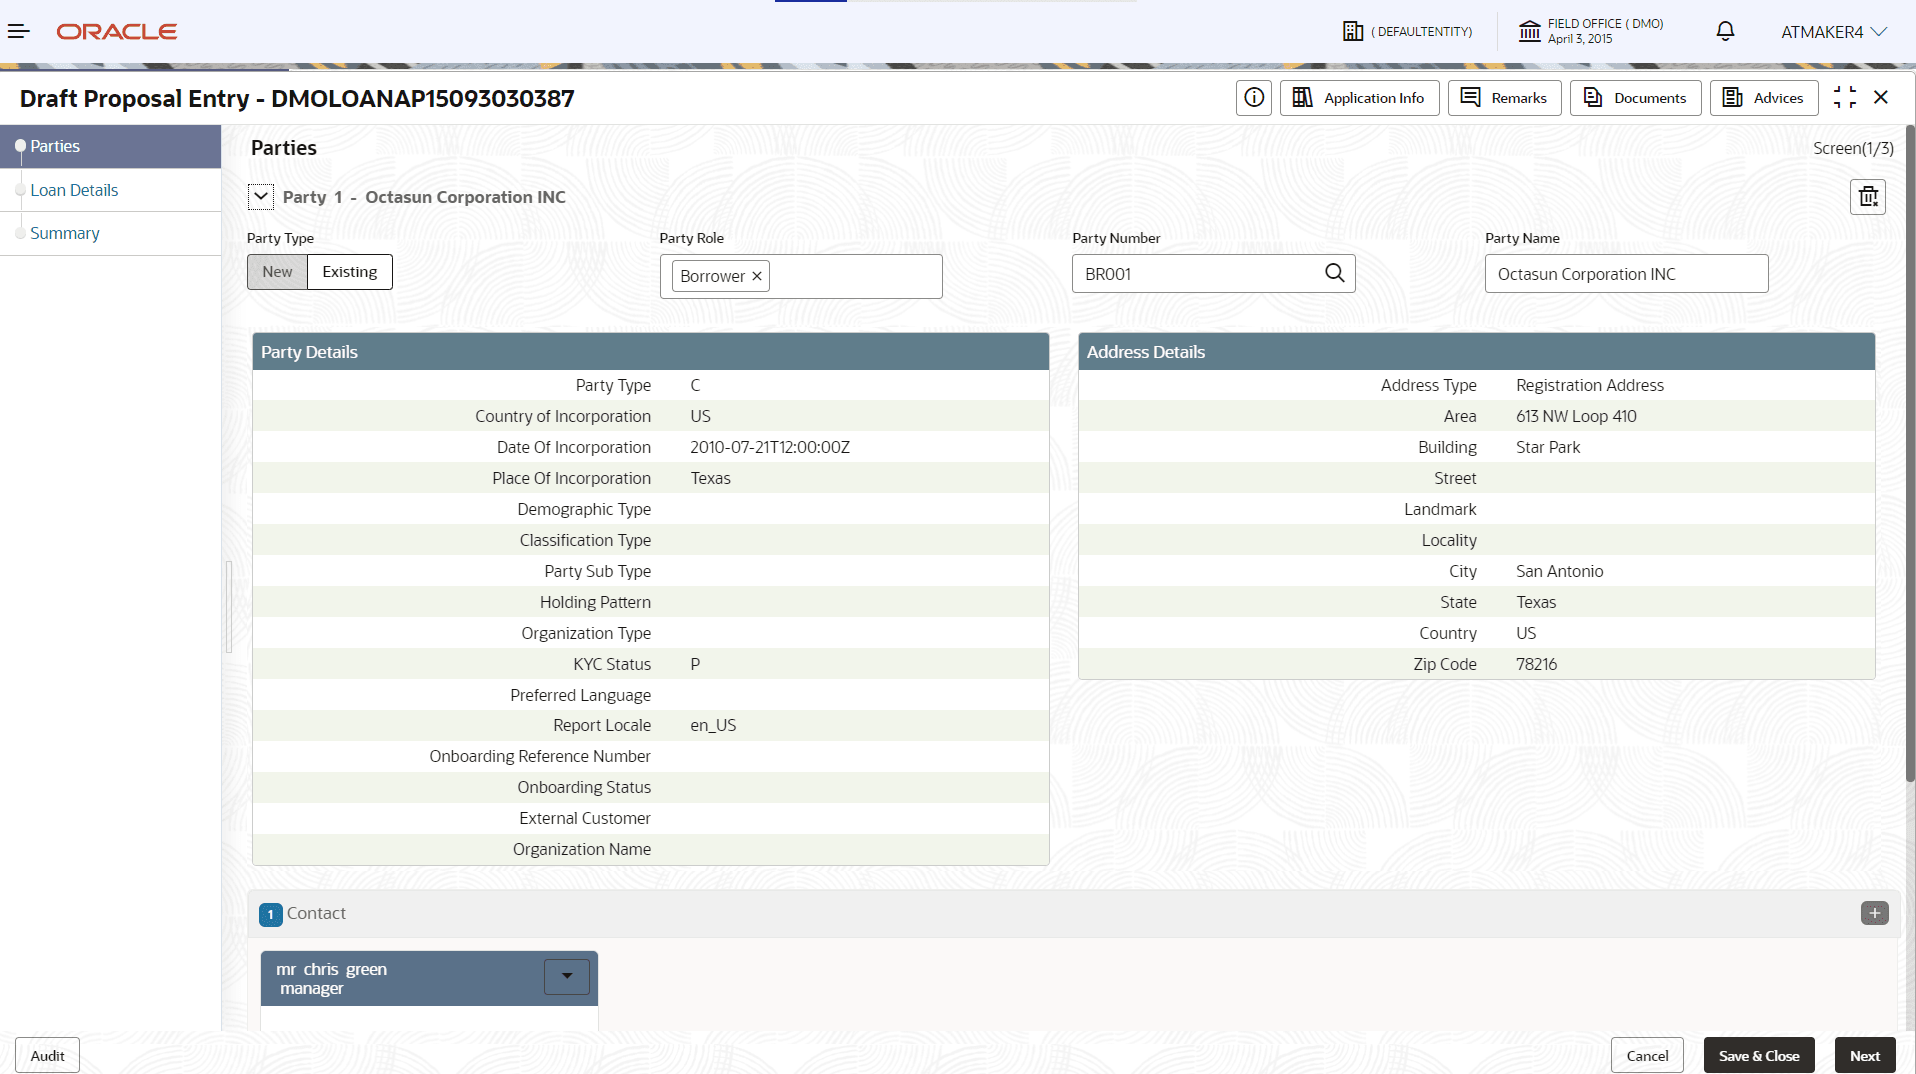Click the Oracle logo

117,32
